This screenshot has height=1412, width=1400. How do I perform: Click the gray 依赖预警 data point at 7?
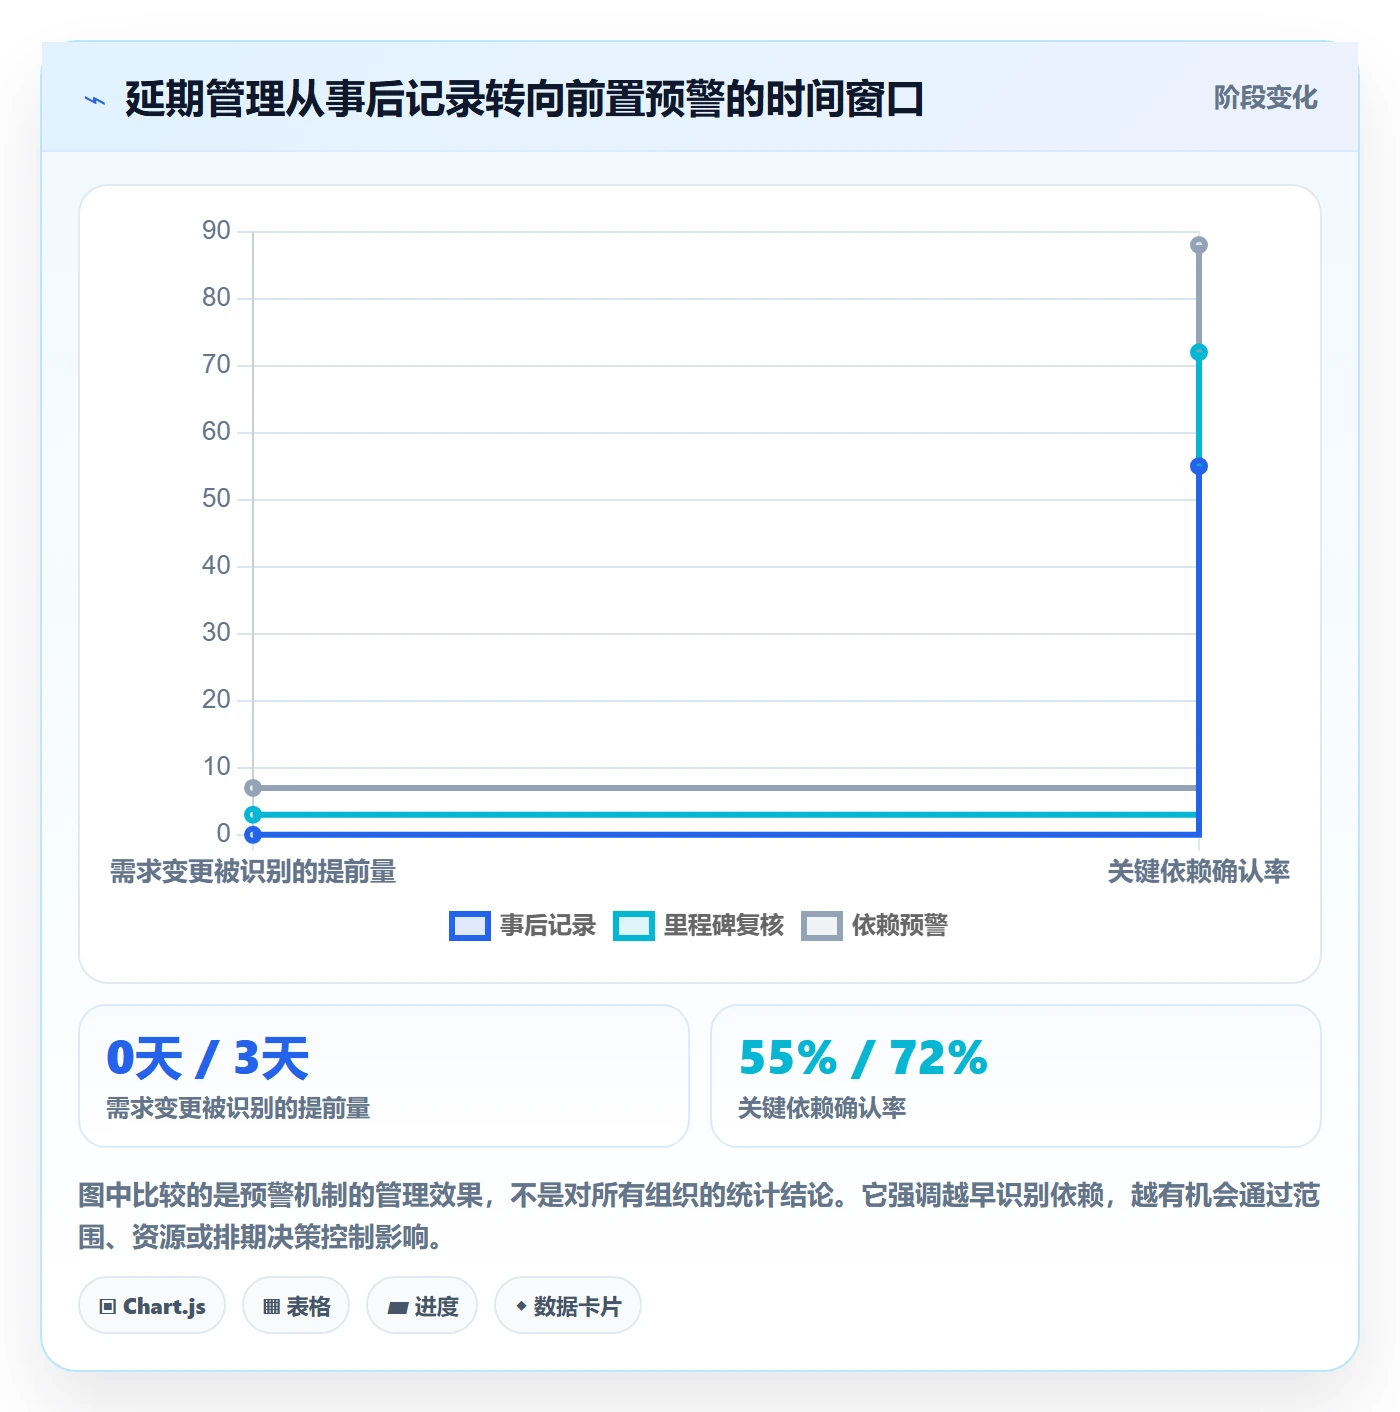tap(253, 788)
